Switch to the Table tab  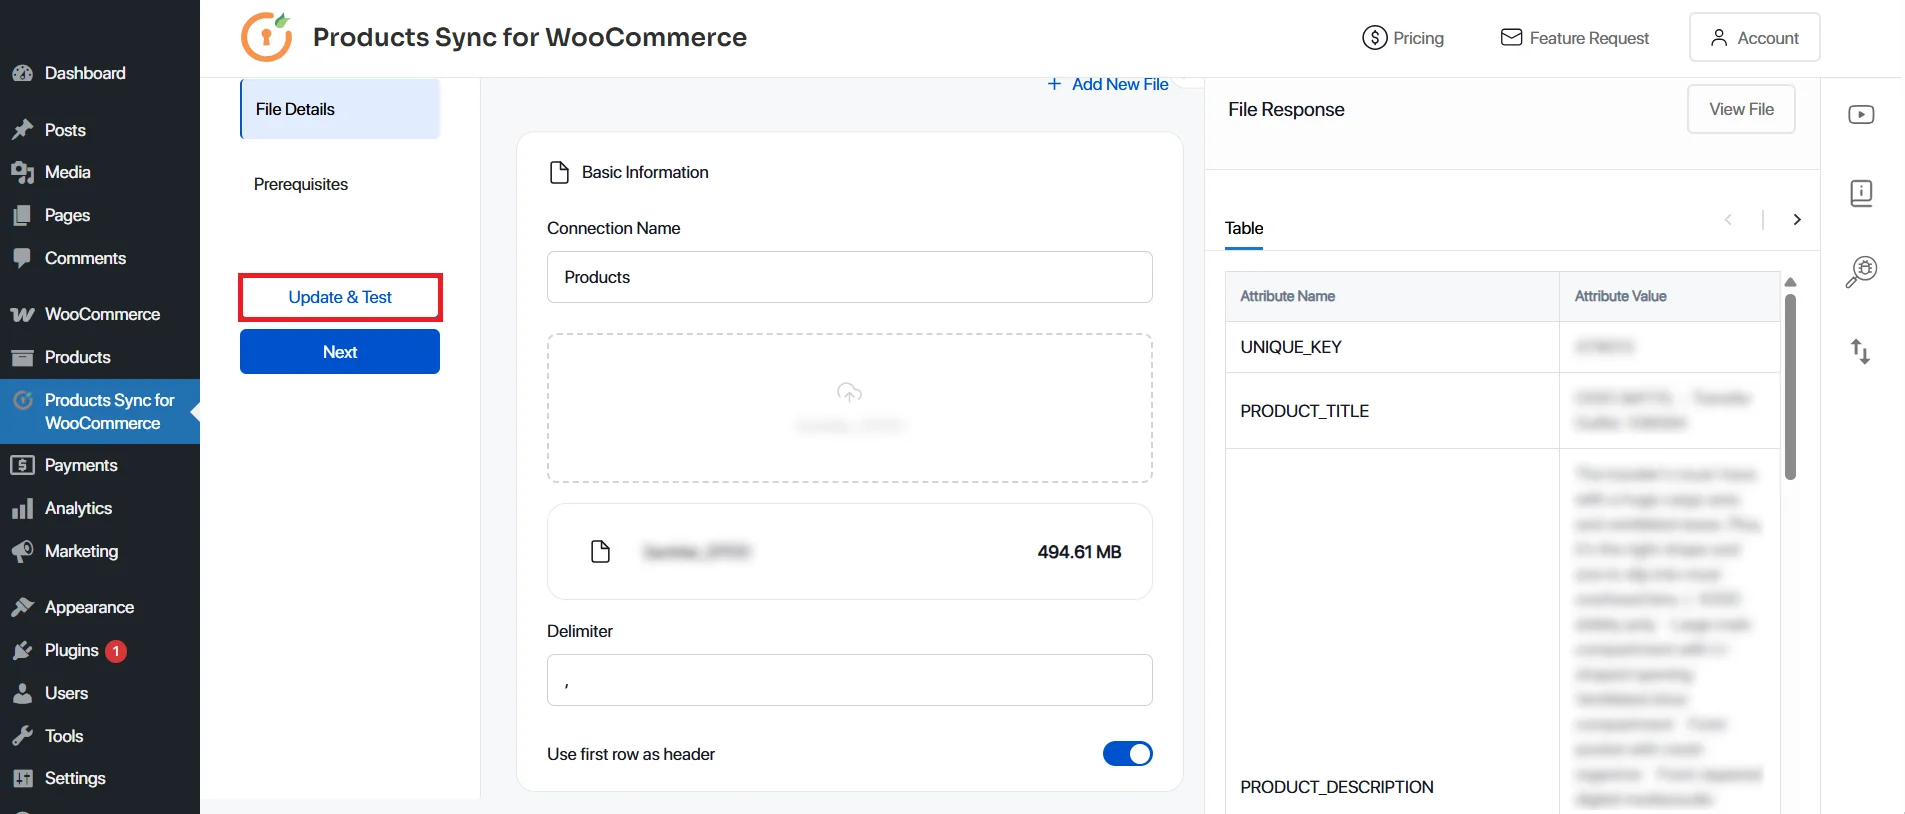[x=1244, y=228]
